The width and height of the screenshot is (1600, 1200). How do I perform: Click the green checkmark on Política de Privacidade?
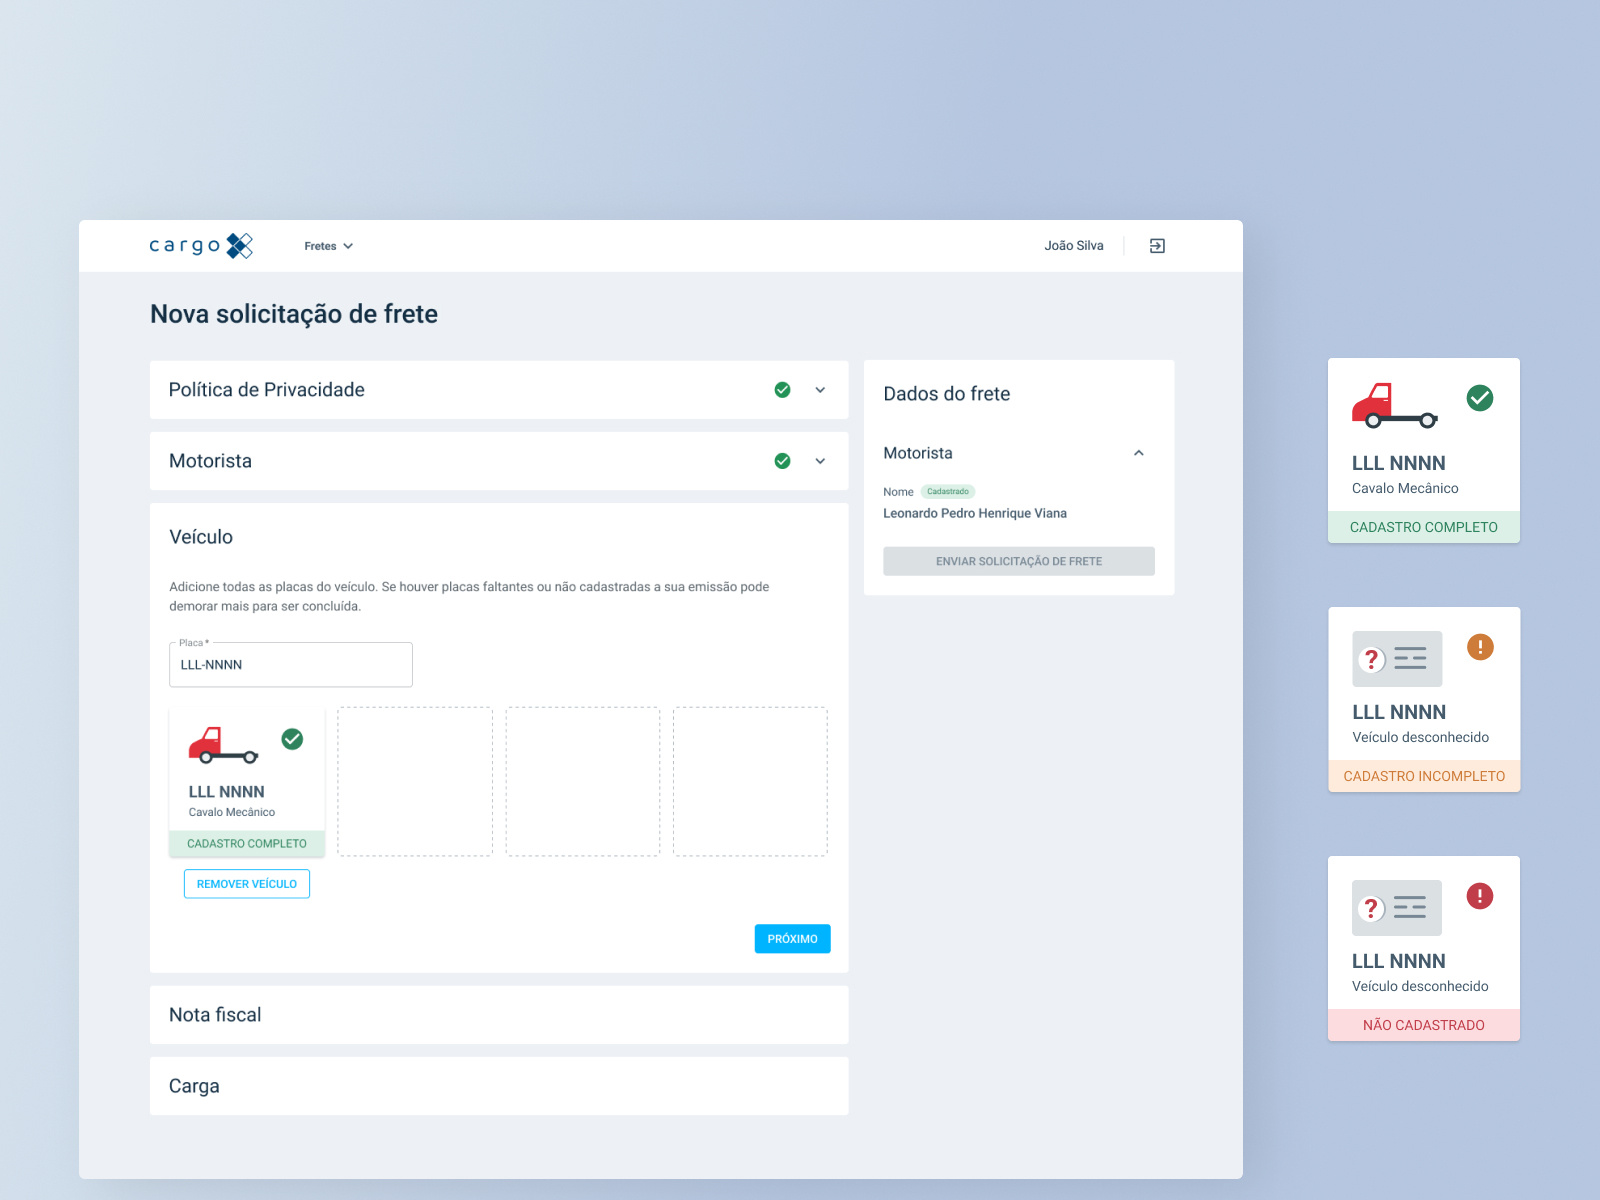(782, 390)
